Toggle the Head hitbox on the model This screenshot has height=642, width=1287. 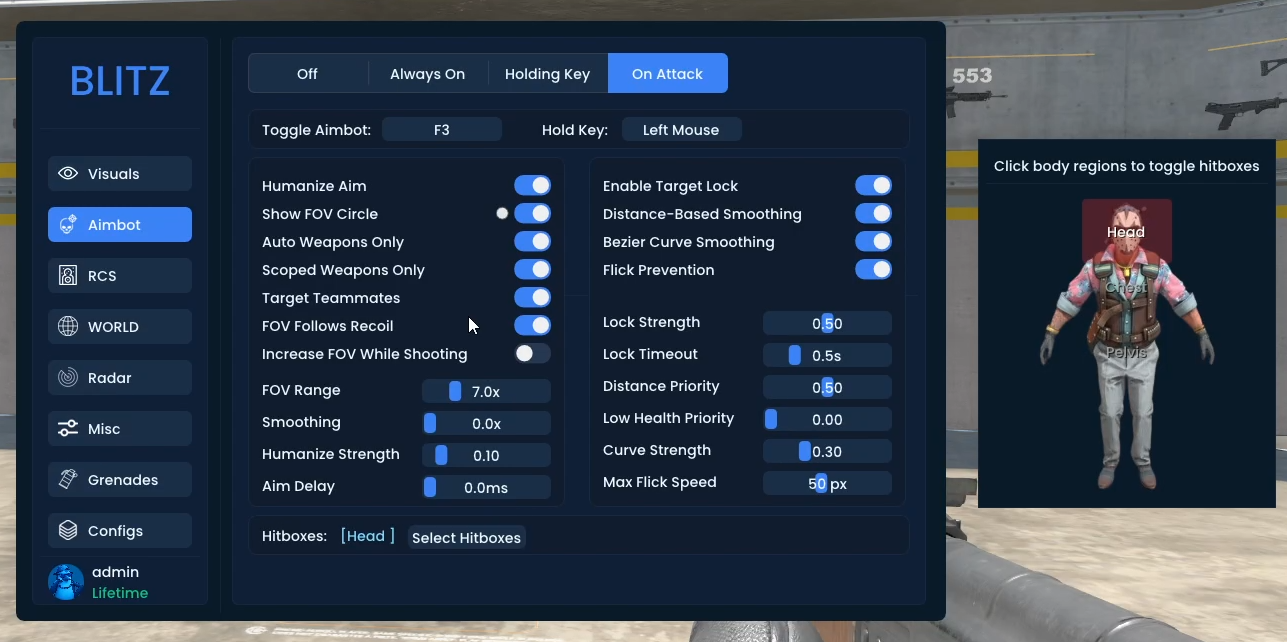1126,231
